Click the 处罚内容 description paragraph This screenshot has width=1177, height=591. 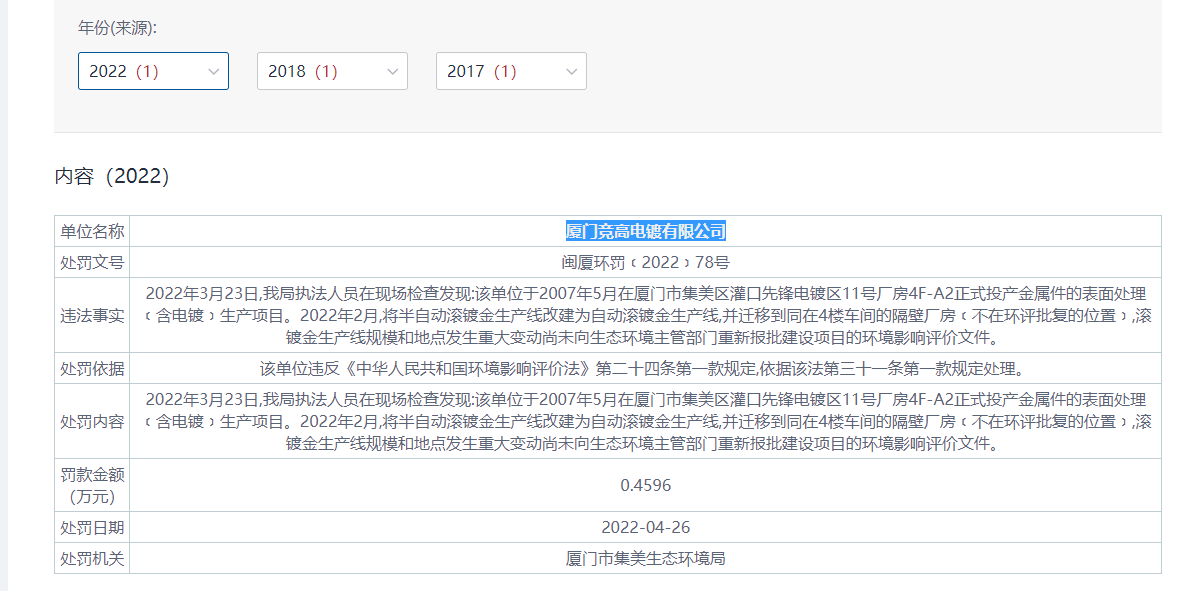point(646,421)
